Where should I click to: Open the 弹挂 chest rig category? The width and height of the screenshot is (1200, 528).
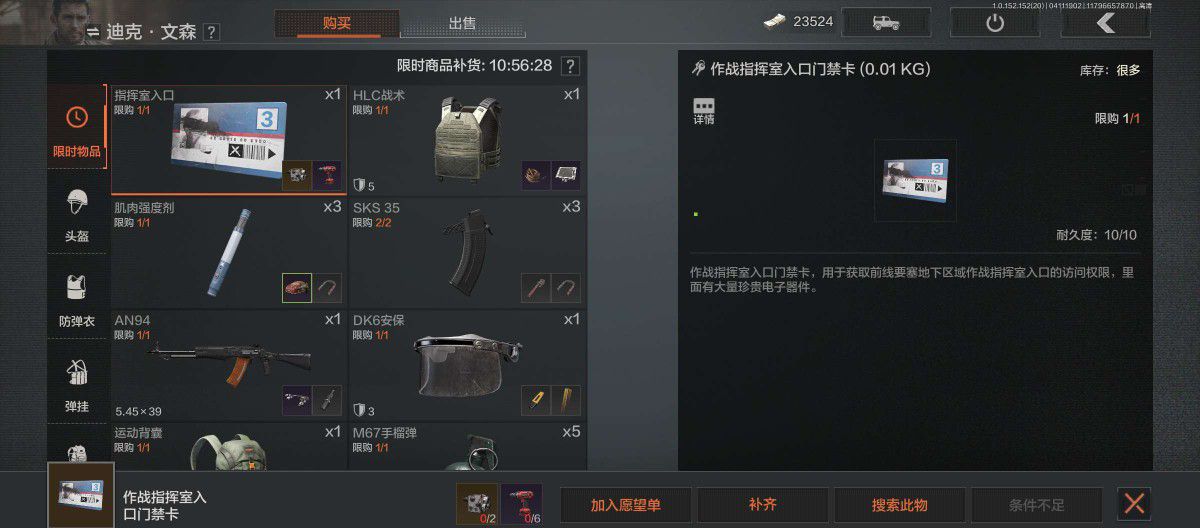pos(76,385)
